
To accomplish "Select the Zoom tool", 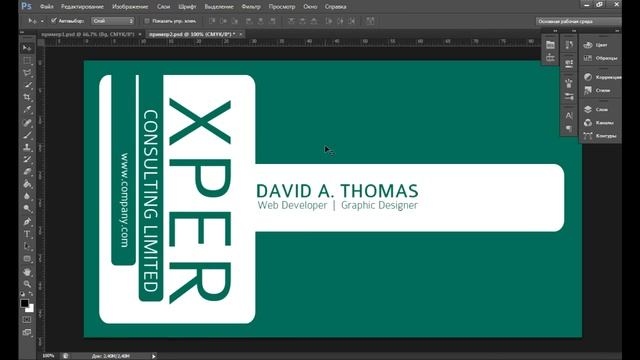I will [27, 284].
